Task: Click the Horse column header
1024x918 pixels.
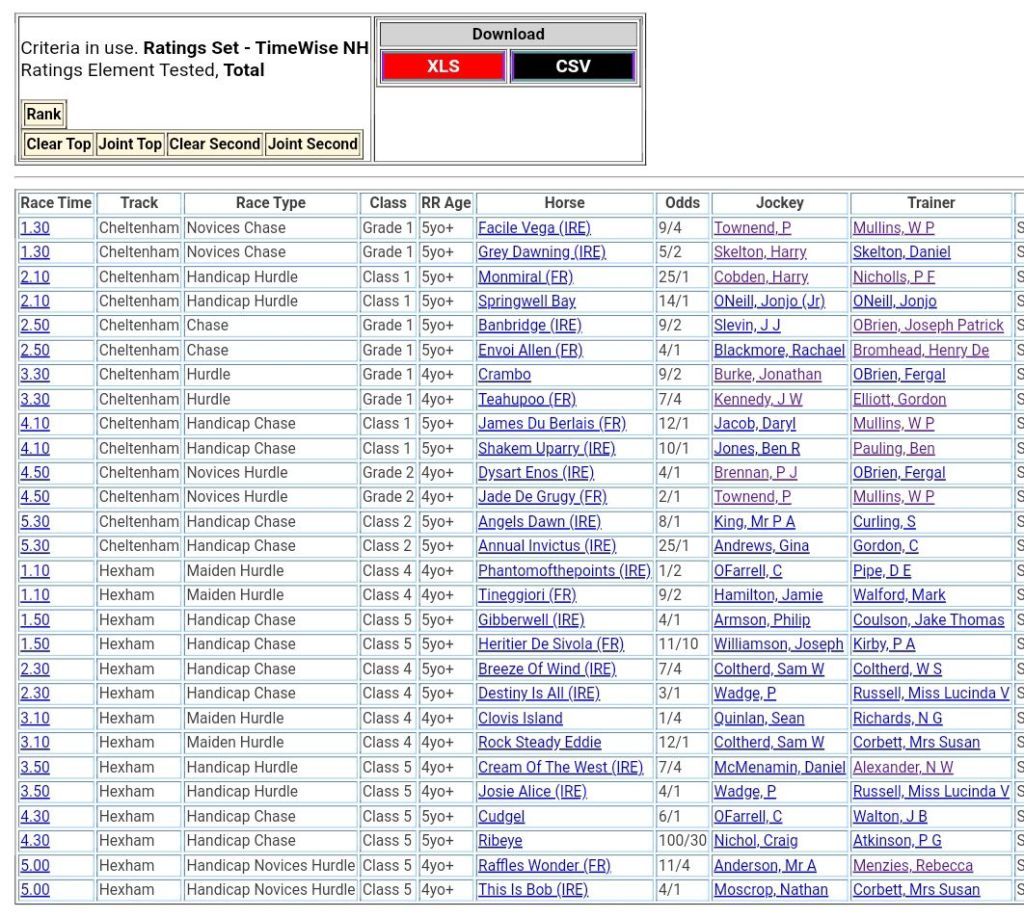Action: tap(564, 203)
